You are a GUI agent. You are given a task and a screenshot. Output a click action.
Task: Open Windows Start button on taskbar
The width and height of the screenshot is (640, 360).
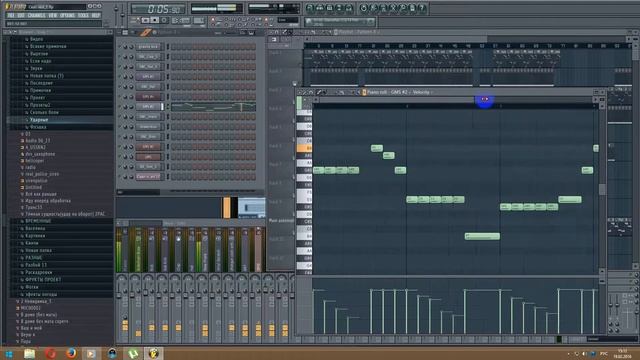coord(9,353)
